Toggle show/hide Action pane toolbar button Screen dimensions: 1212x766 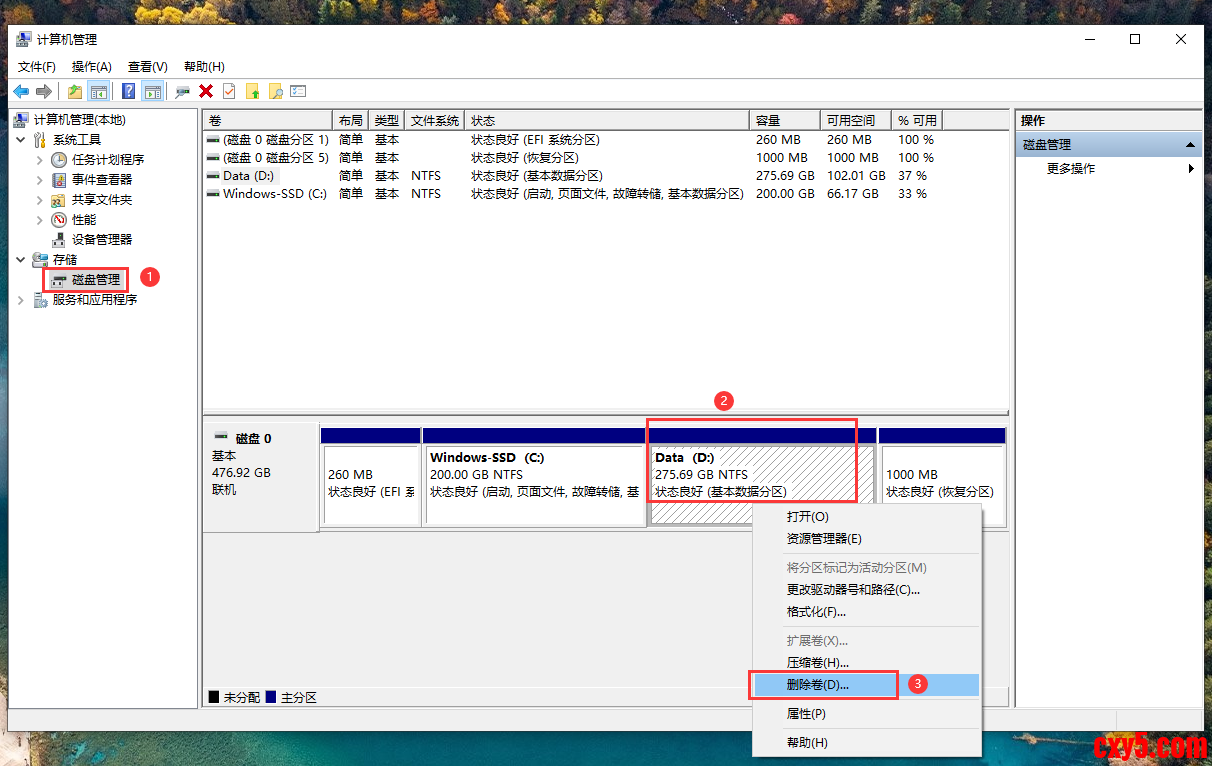pyautogui.click(x=153, y=92)
